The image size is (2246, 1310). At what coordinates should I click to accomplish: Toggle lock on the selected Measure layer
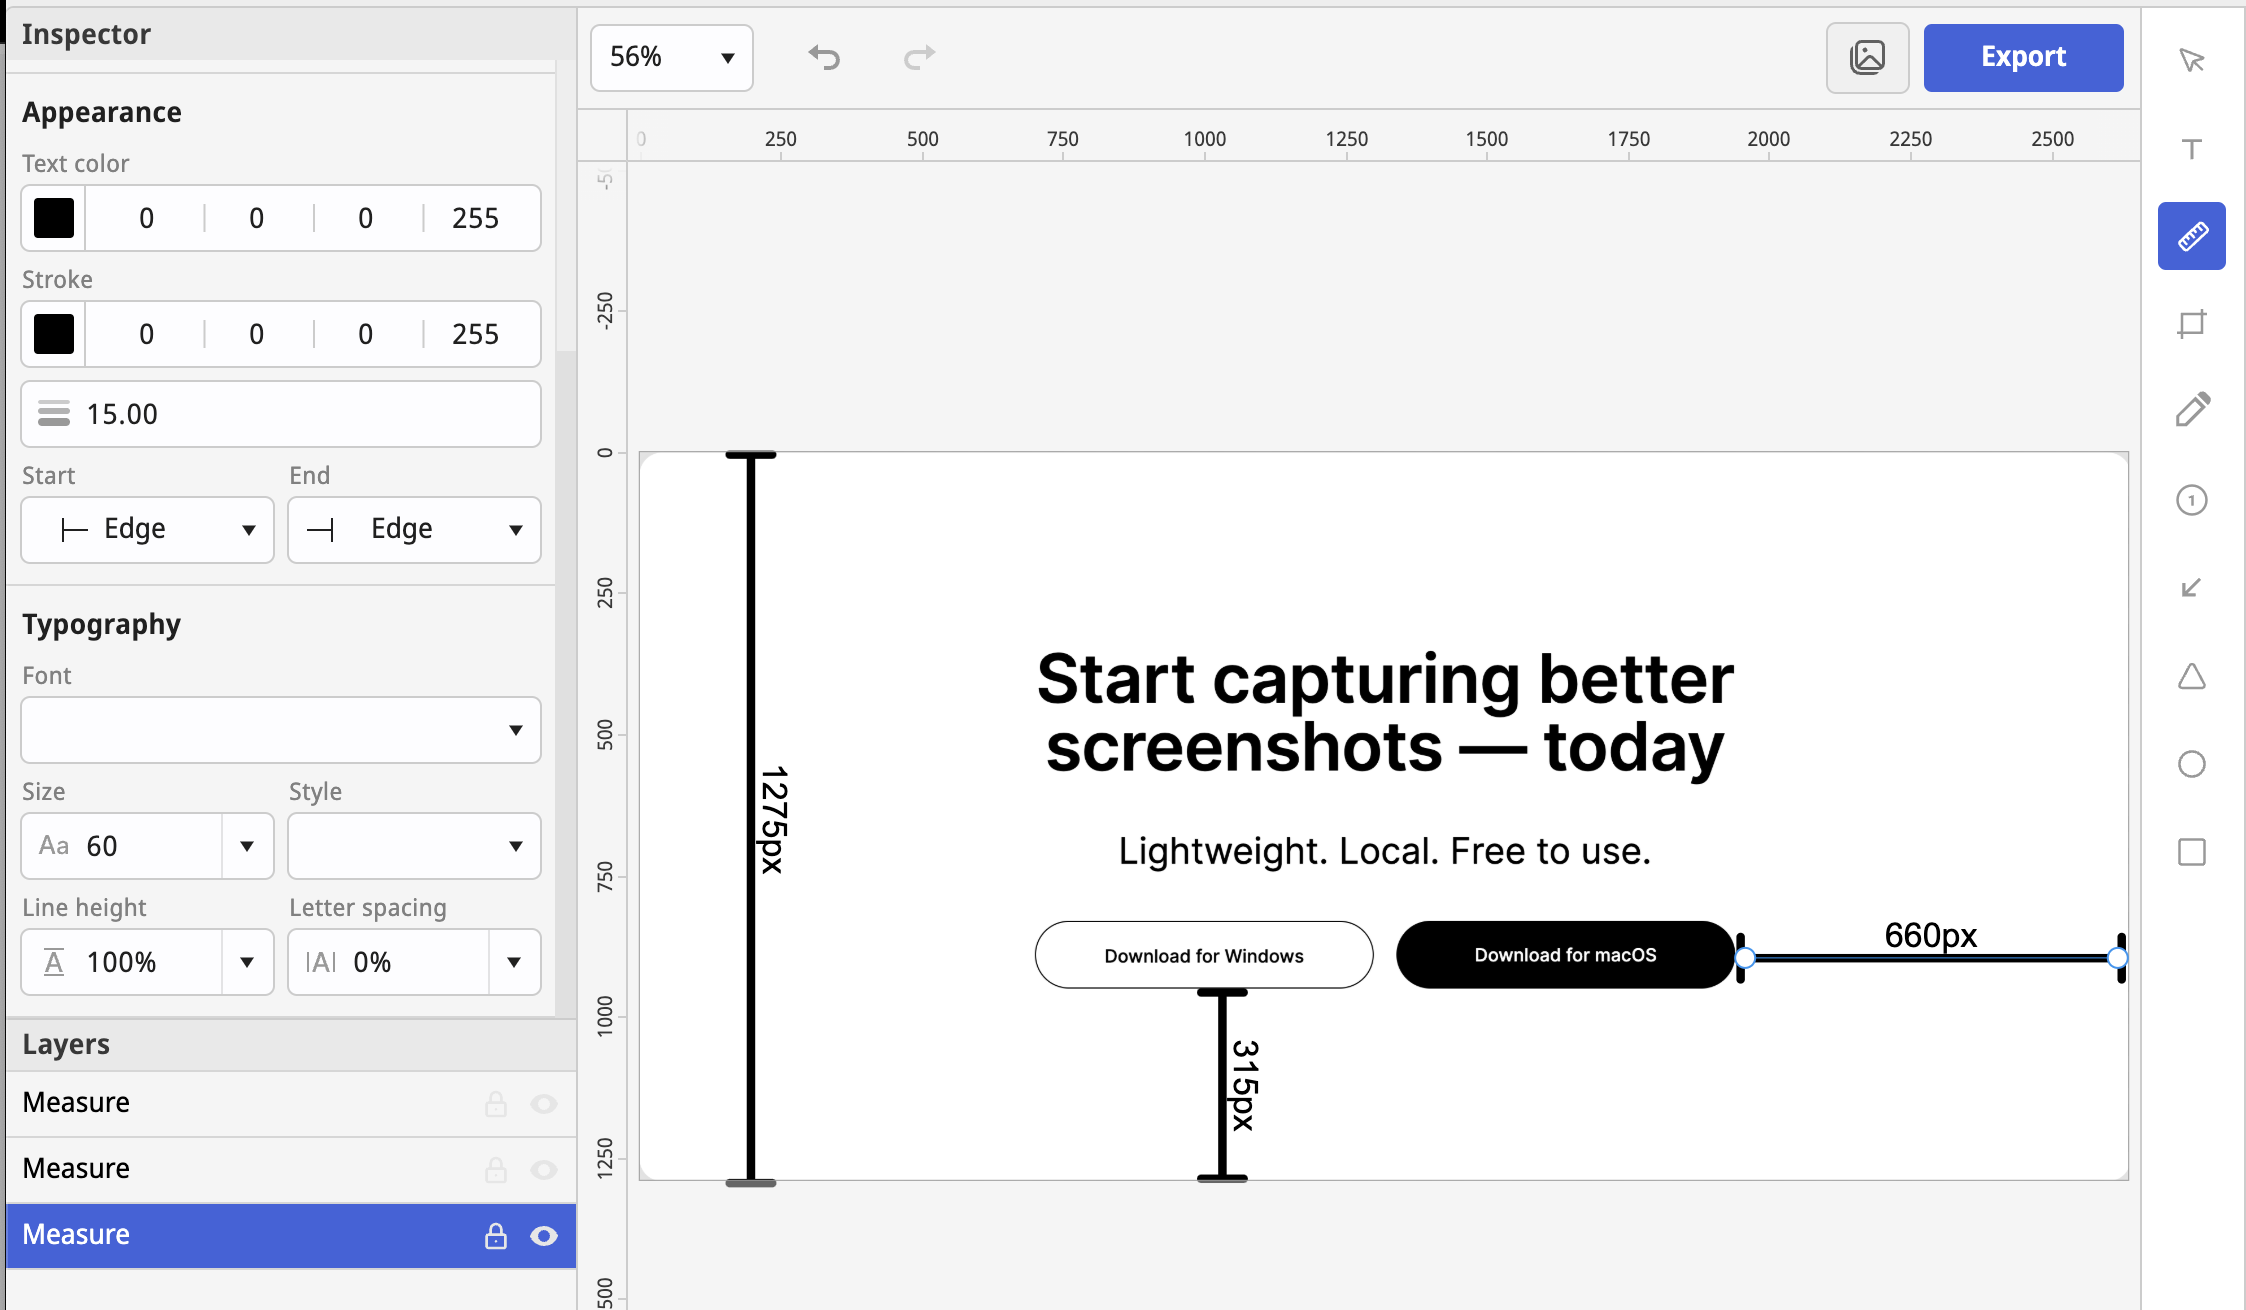495,1236
